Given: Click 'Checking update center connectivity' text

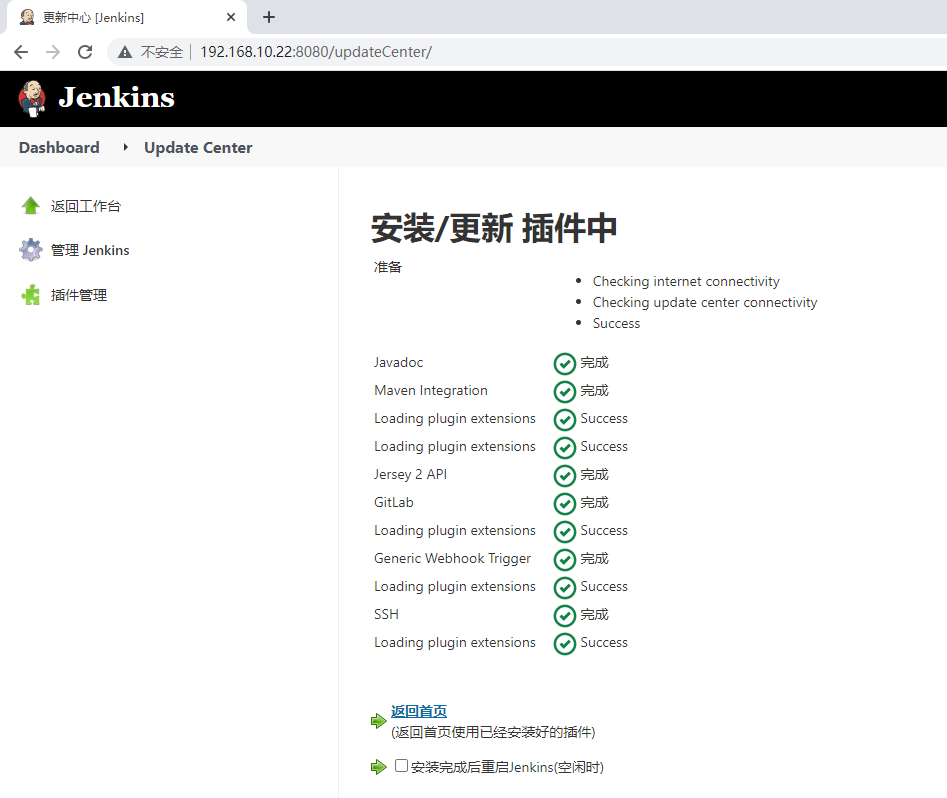Looking at the screenshot, I should (705, 302).
